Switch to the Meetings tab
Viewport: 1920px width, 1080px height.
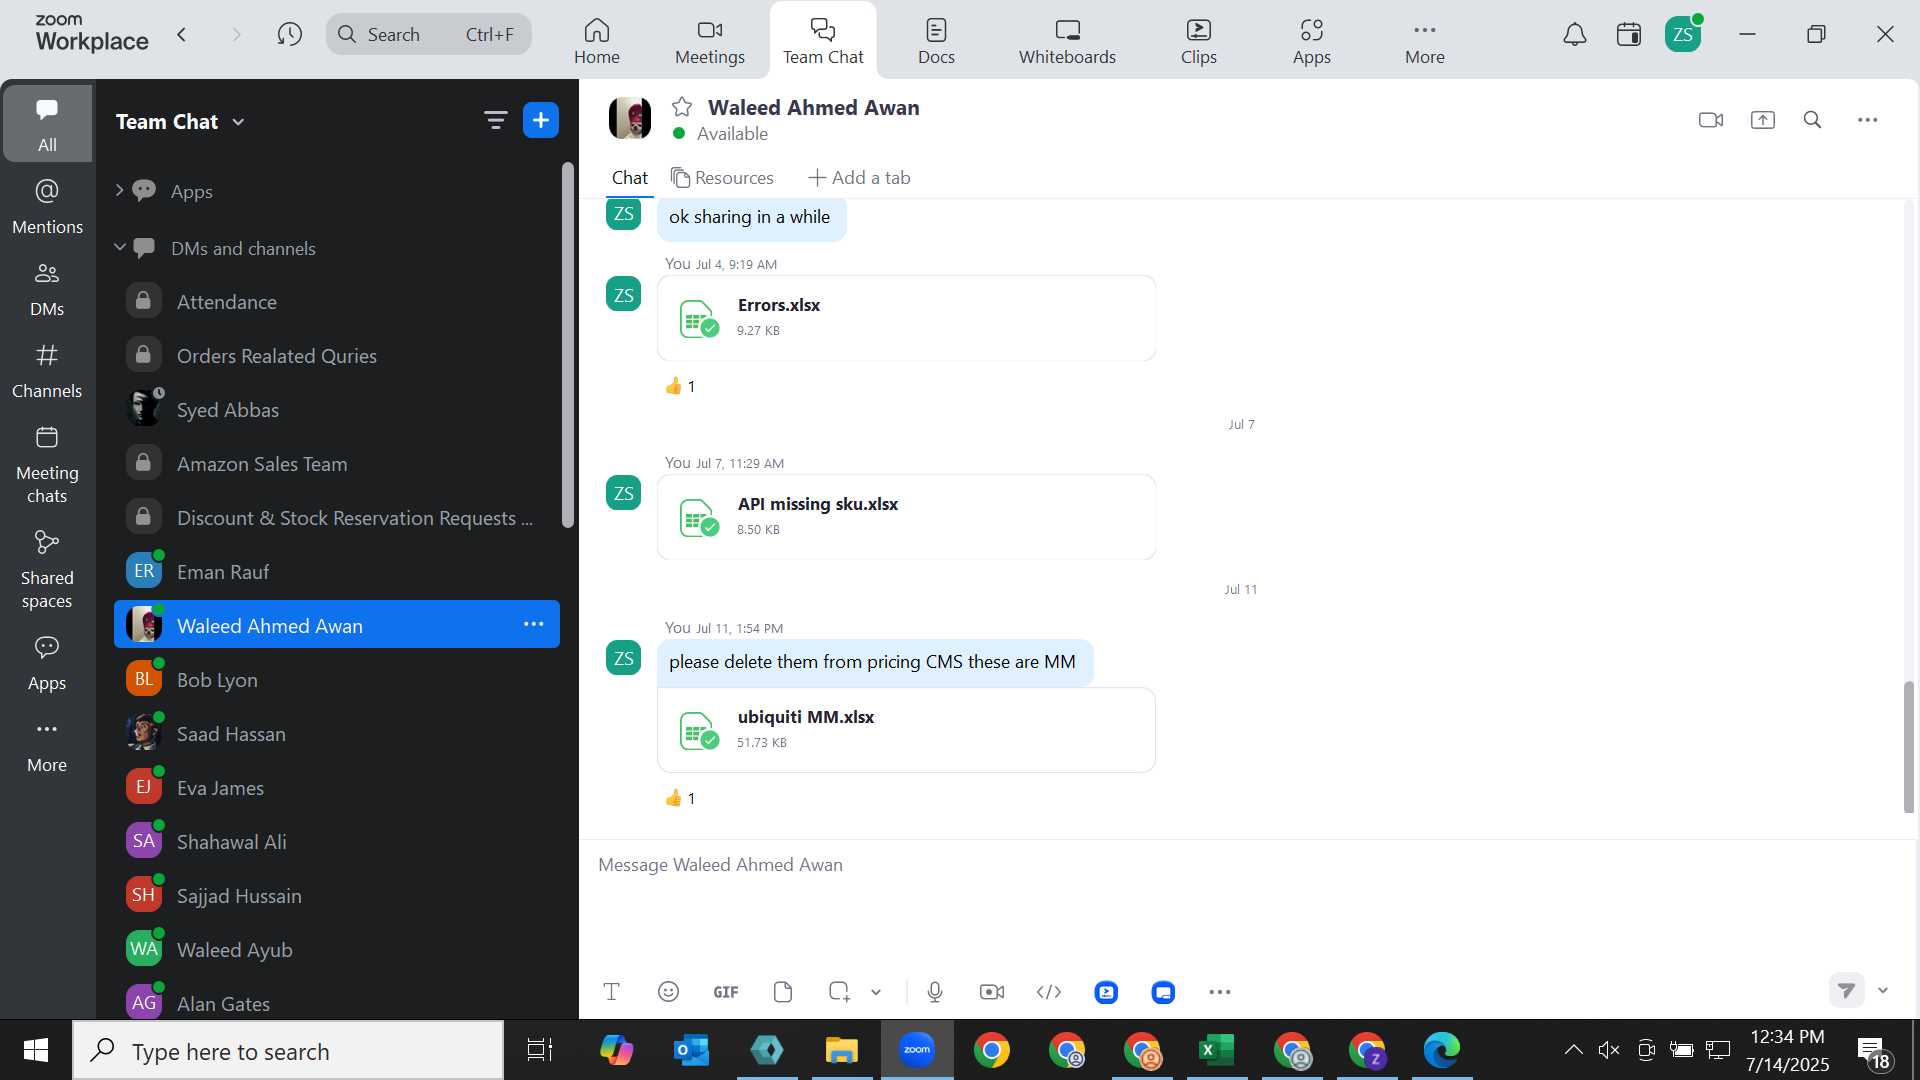click(710, 41)
